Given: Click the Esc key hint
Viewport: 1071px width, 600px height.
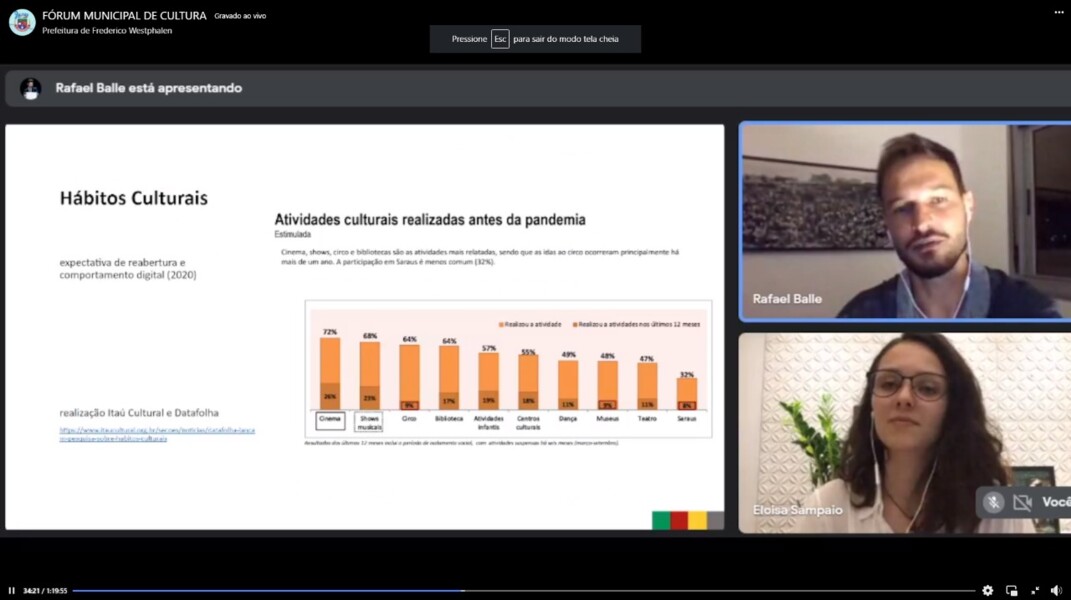Looking at the screenshot, I should click(500, 39).
